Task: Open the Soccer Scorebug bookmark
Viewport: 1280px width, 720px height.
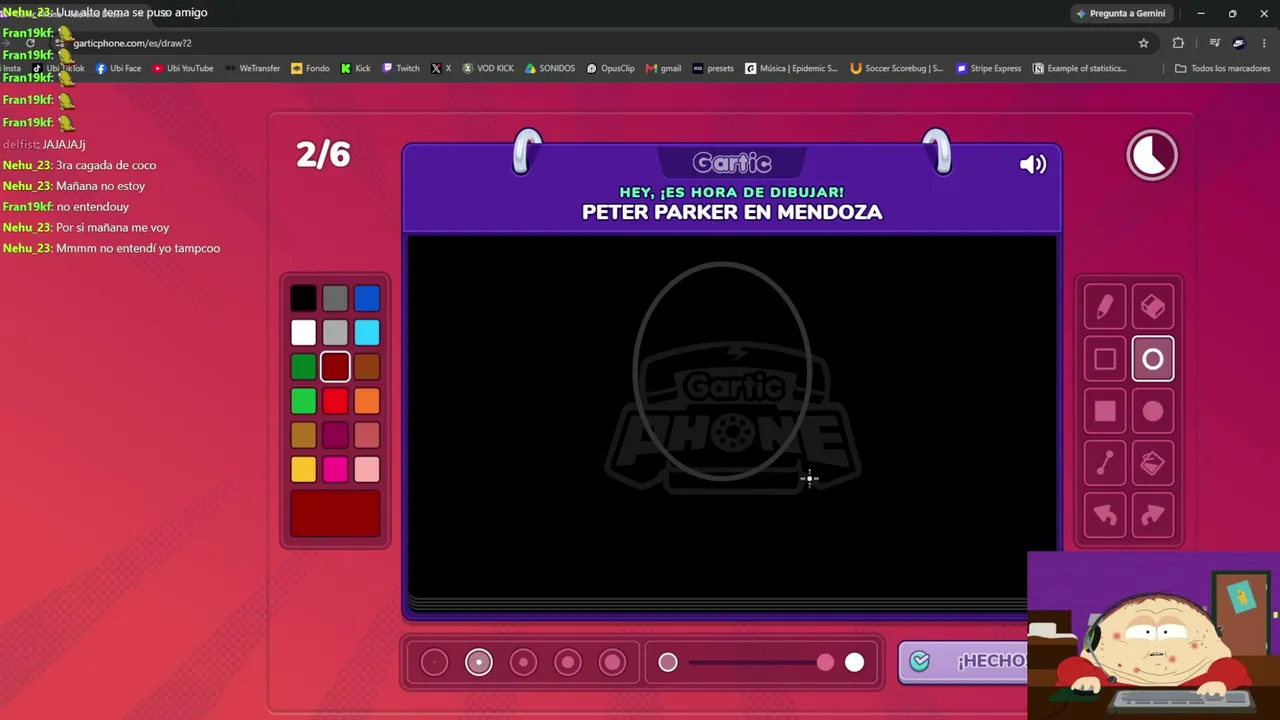Action: pos(897,68)
